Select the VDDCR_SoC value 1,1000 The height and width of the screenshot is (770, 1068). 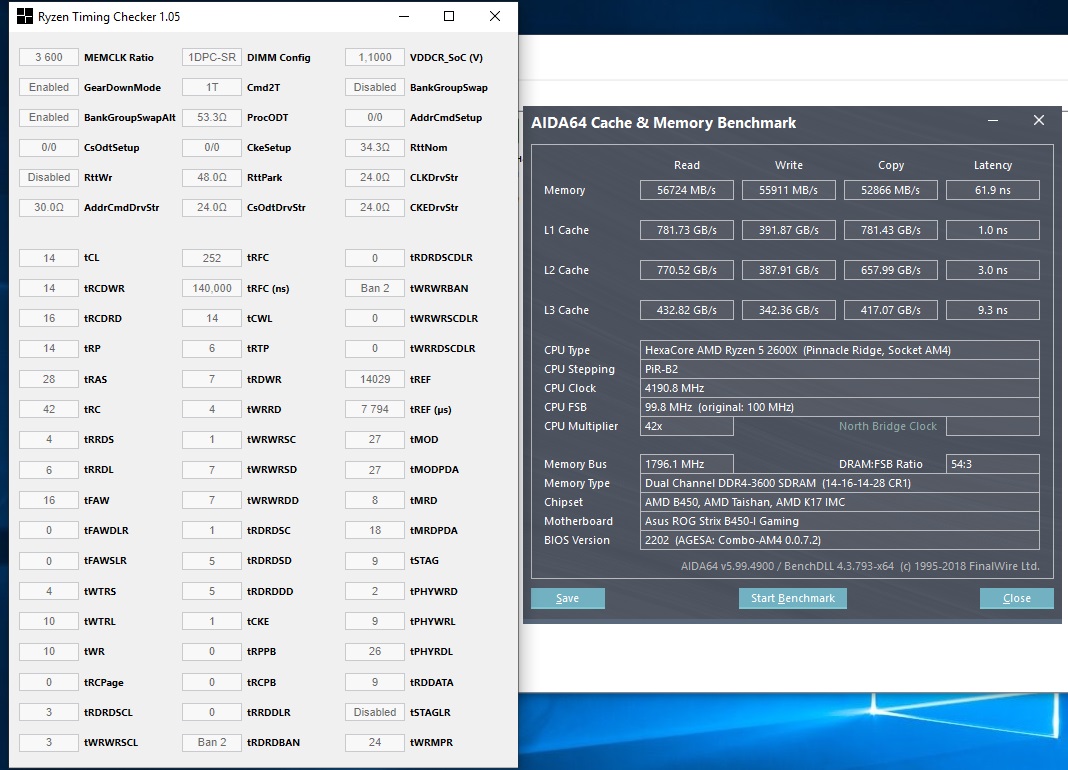375,57
